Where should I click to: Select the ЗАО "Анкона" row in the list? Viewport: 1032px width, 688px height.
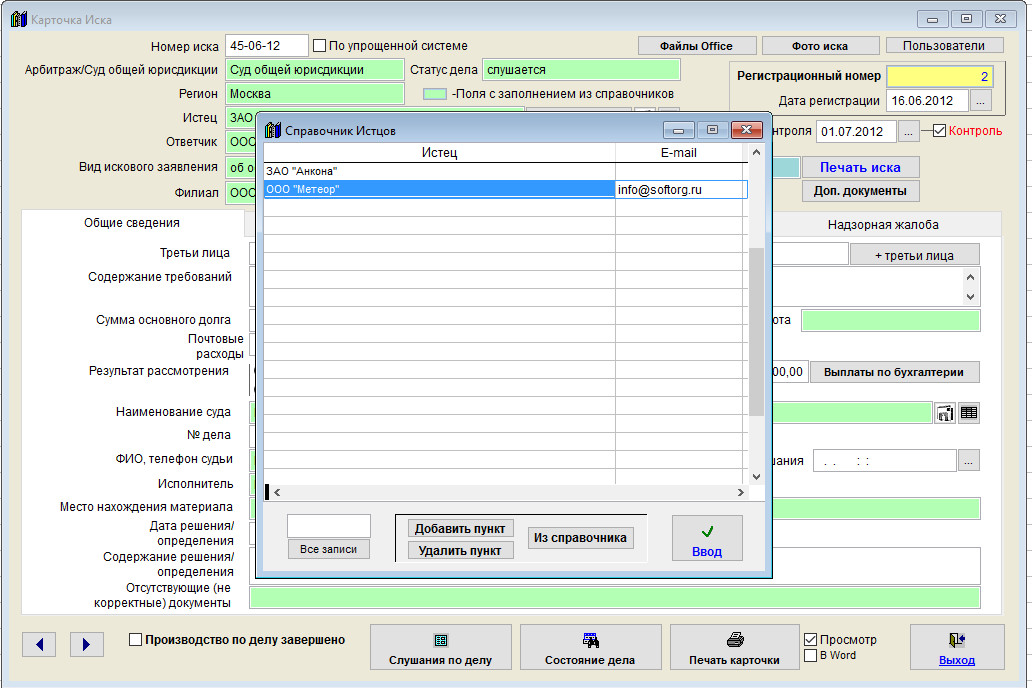[x=438, y=171]
